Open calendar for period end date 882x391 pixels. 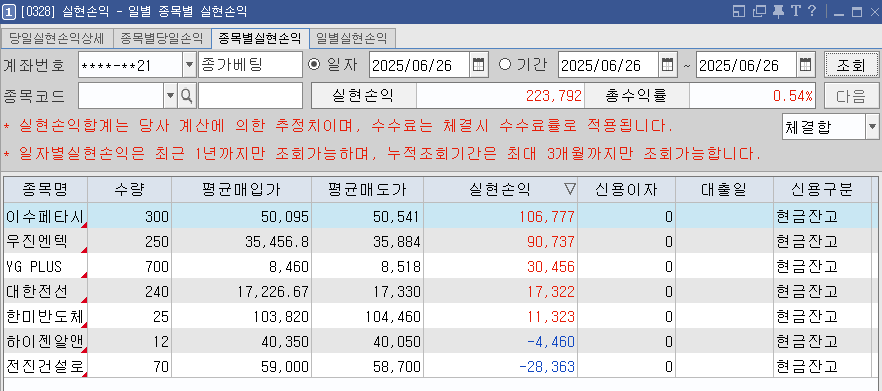[x=806, y=65]
